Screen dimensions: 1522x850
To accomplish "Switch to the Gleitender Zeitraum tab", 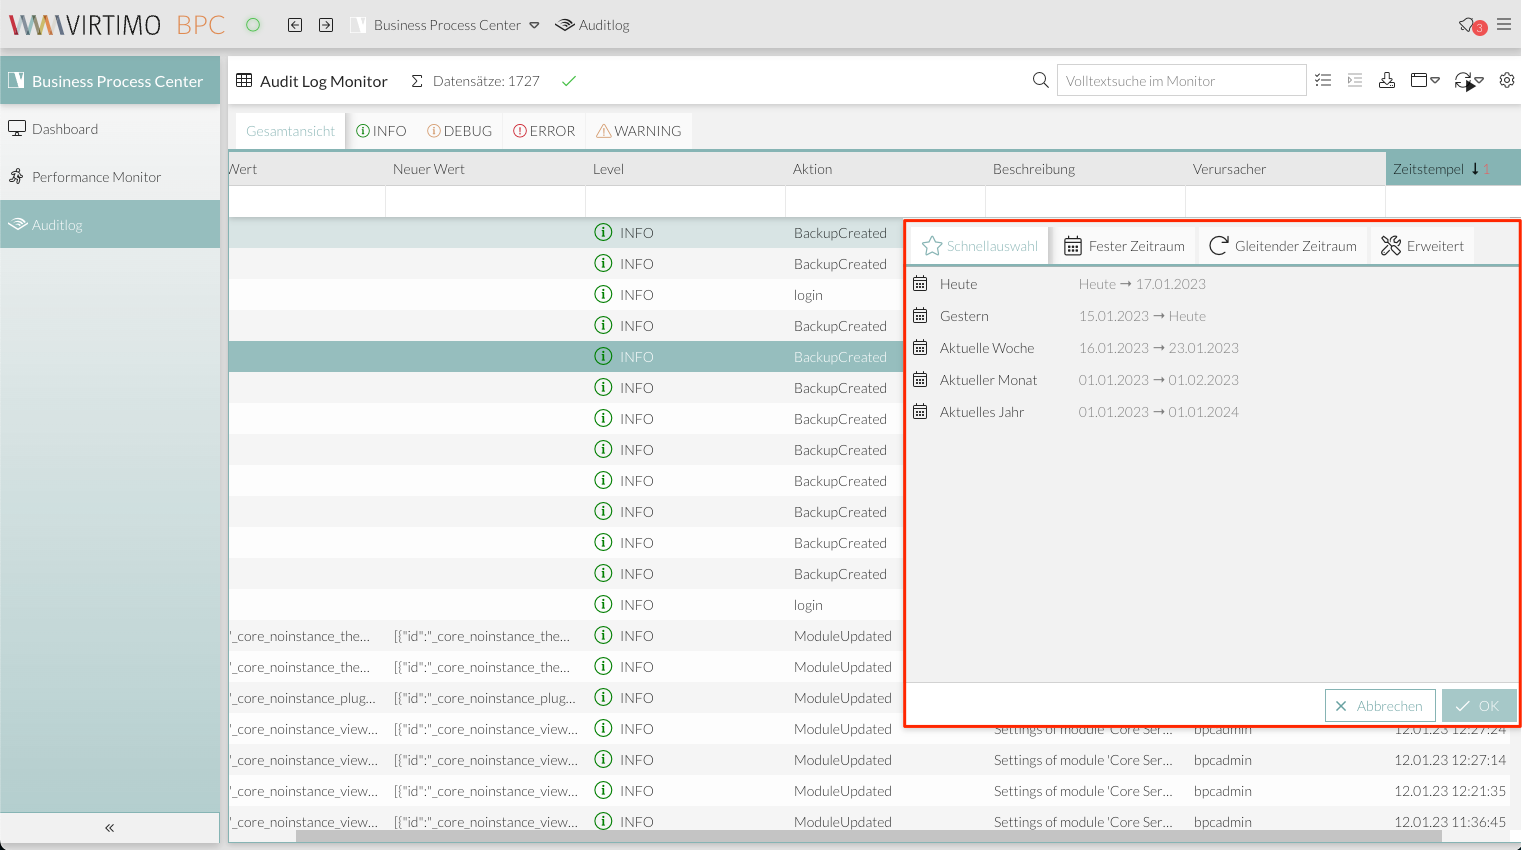I will (x=1283, y=246).
